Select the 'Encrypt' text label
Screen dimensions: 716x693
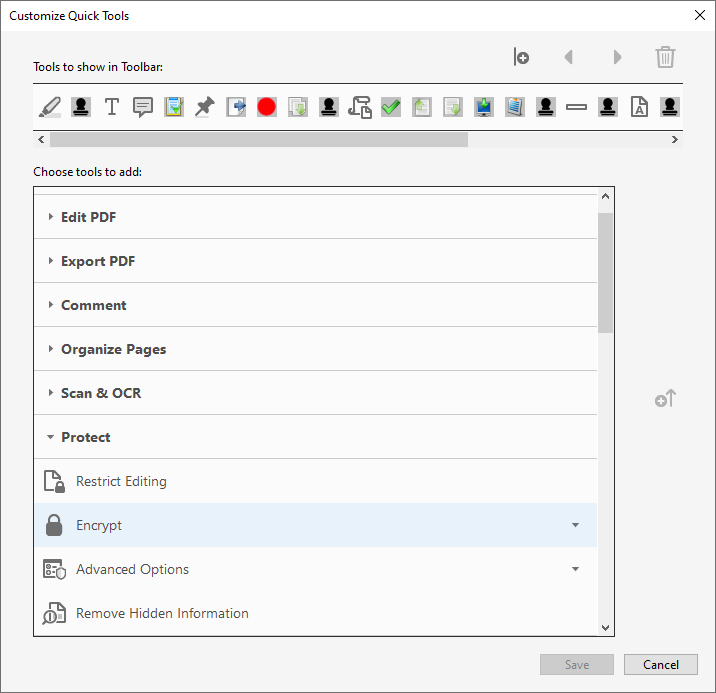pos(99,525)
